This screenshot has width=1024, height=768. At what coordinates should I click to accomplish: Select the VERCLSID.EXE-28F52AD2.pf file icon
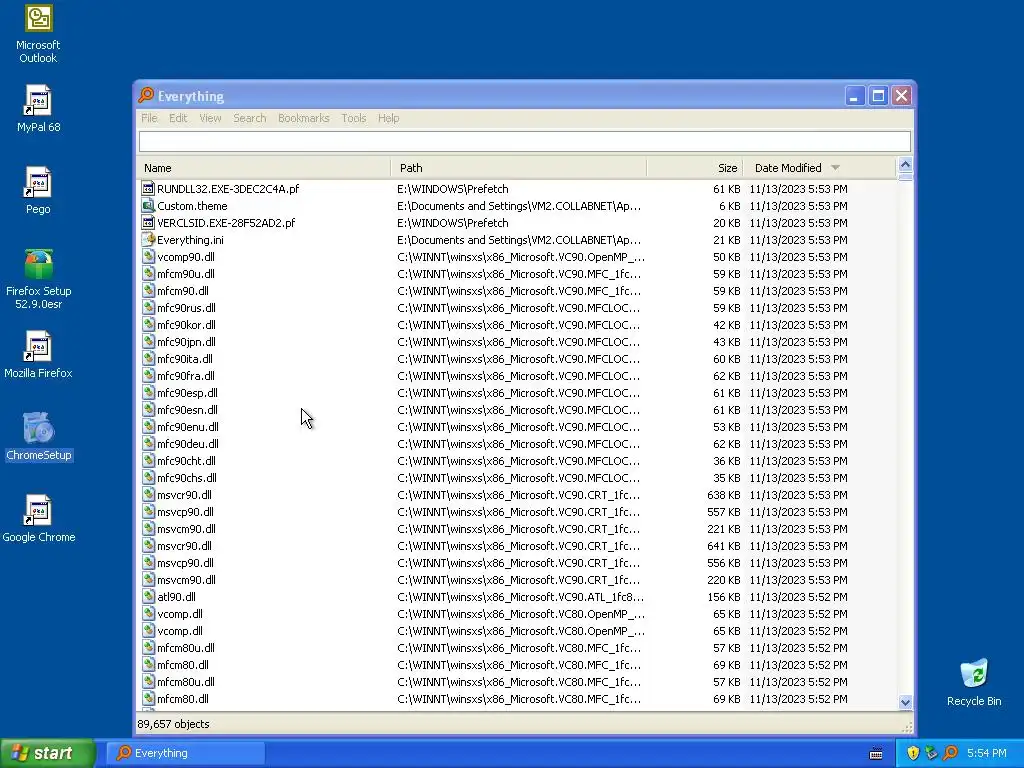[148, 223]
